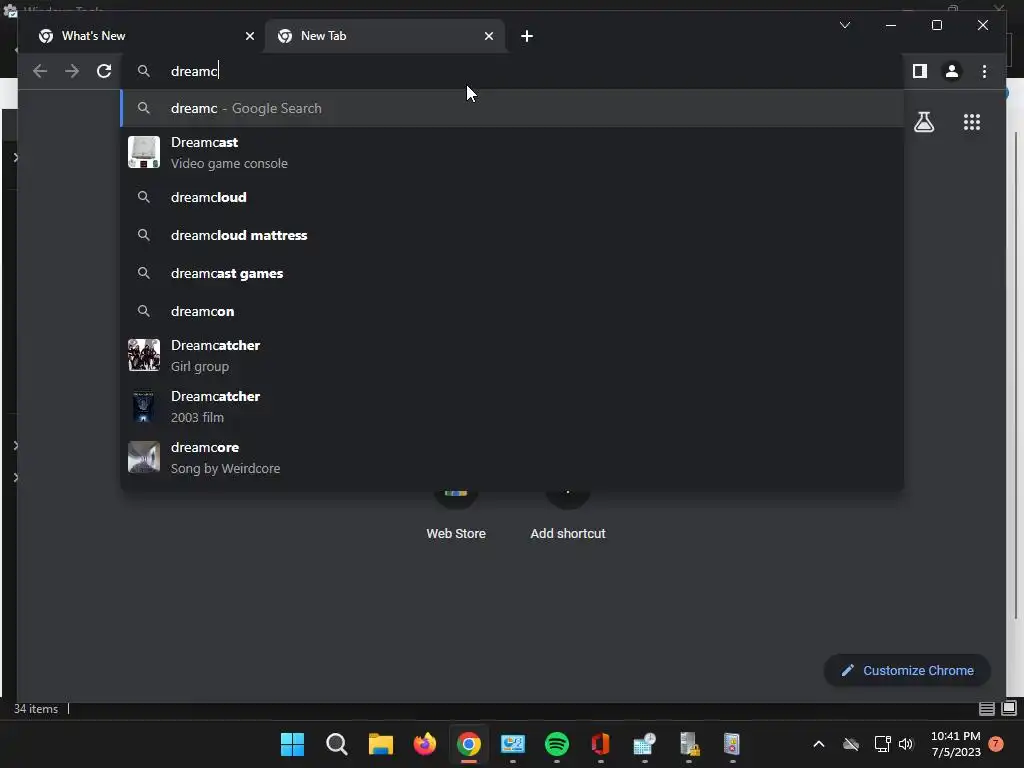Open the calendar-clock taskbar app icon
Screen dimensions: 1024x768
[645, 744]
